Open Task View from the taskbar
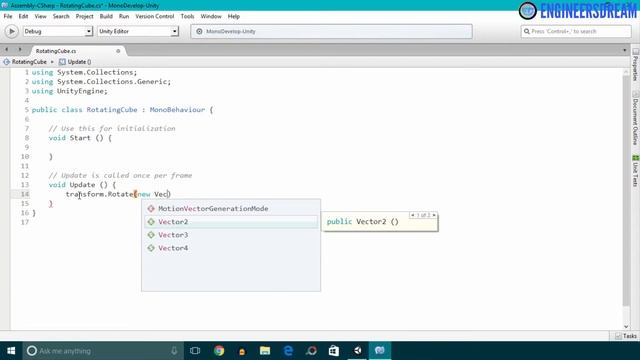Screen dimensions: 640x360 click(x=195, y=351)
